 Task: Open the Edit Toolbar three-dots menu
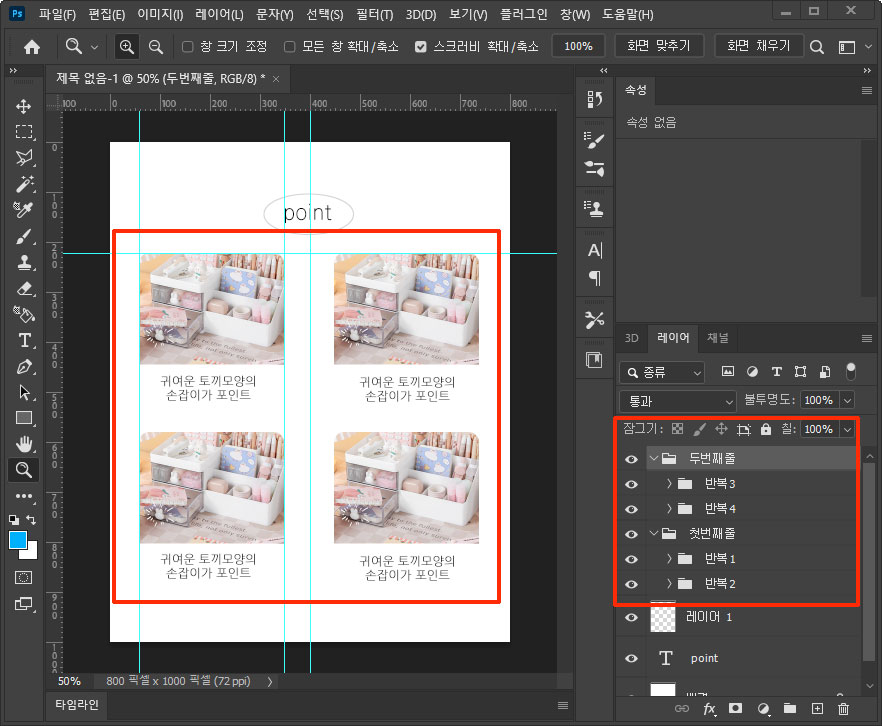(24, 496)
